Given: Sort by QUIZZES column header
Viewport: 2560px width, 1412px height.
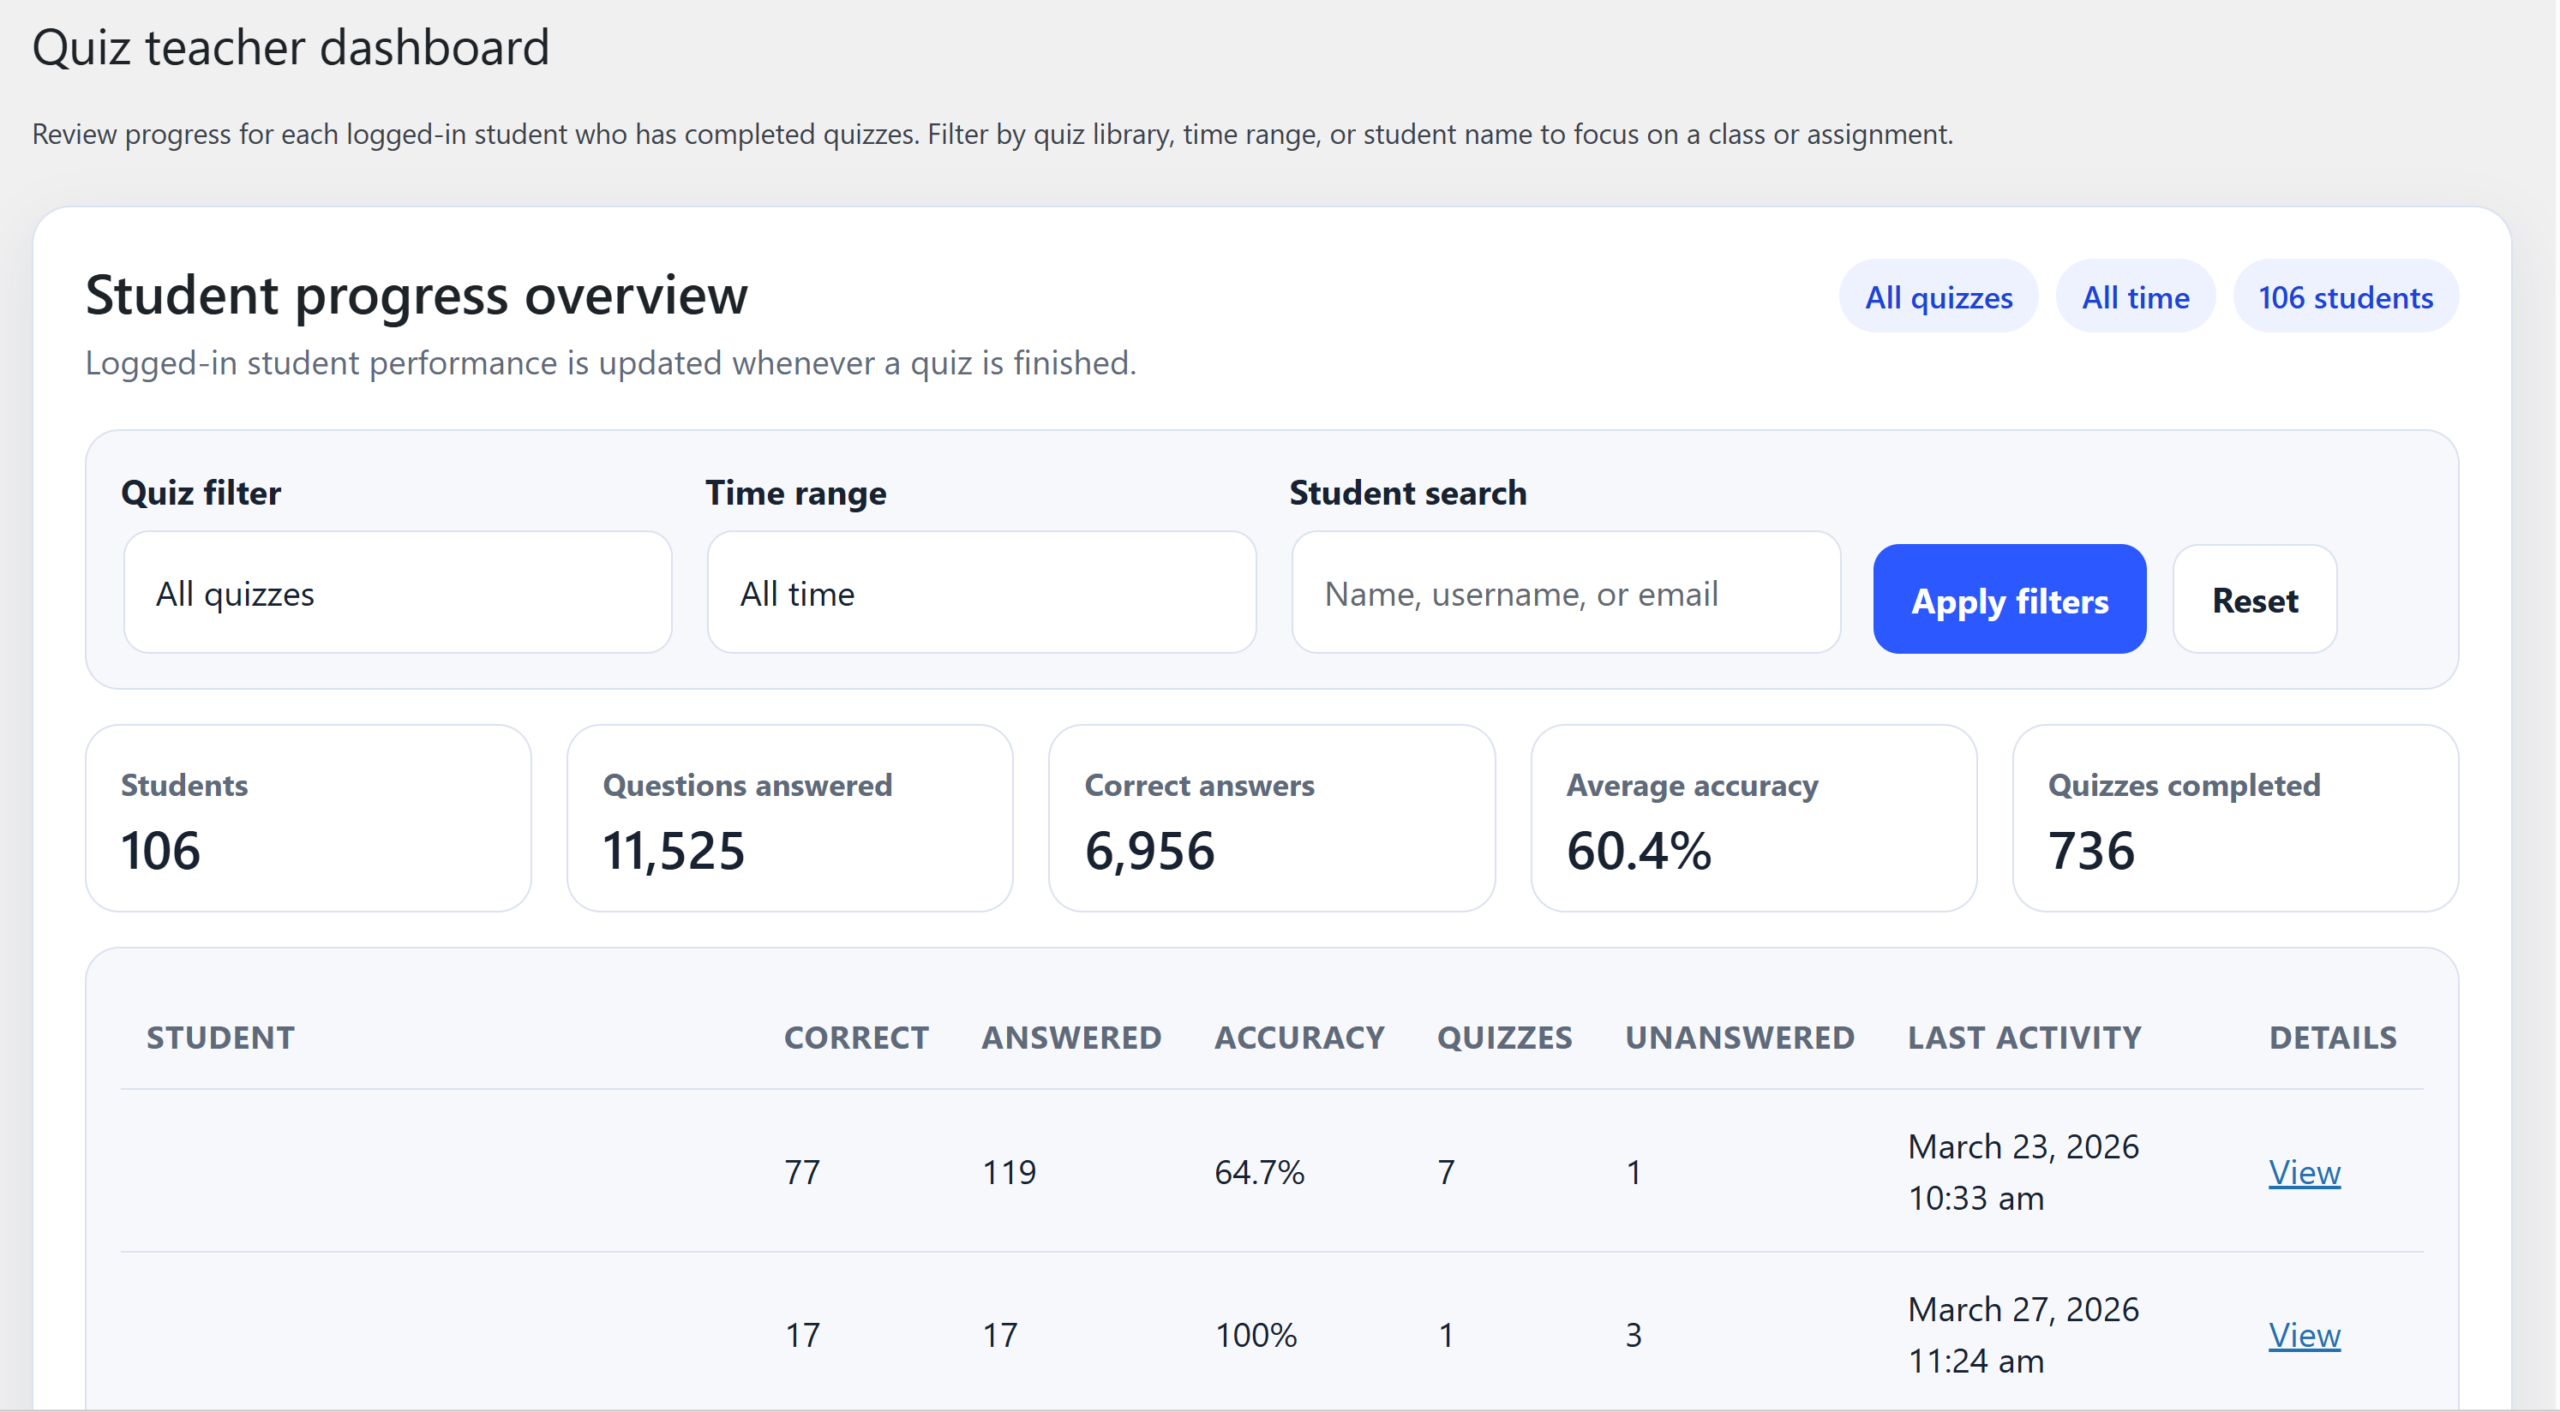Looking at the screenshot, I should coord(1504,1037).
